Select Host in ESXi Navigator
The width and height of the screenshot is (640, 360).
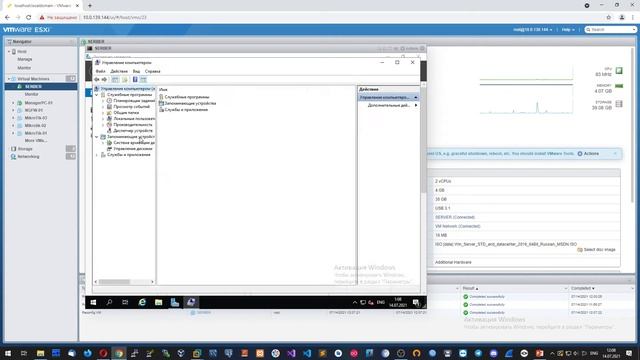coord(22,52)
